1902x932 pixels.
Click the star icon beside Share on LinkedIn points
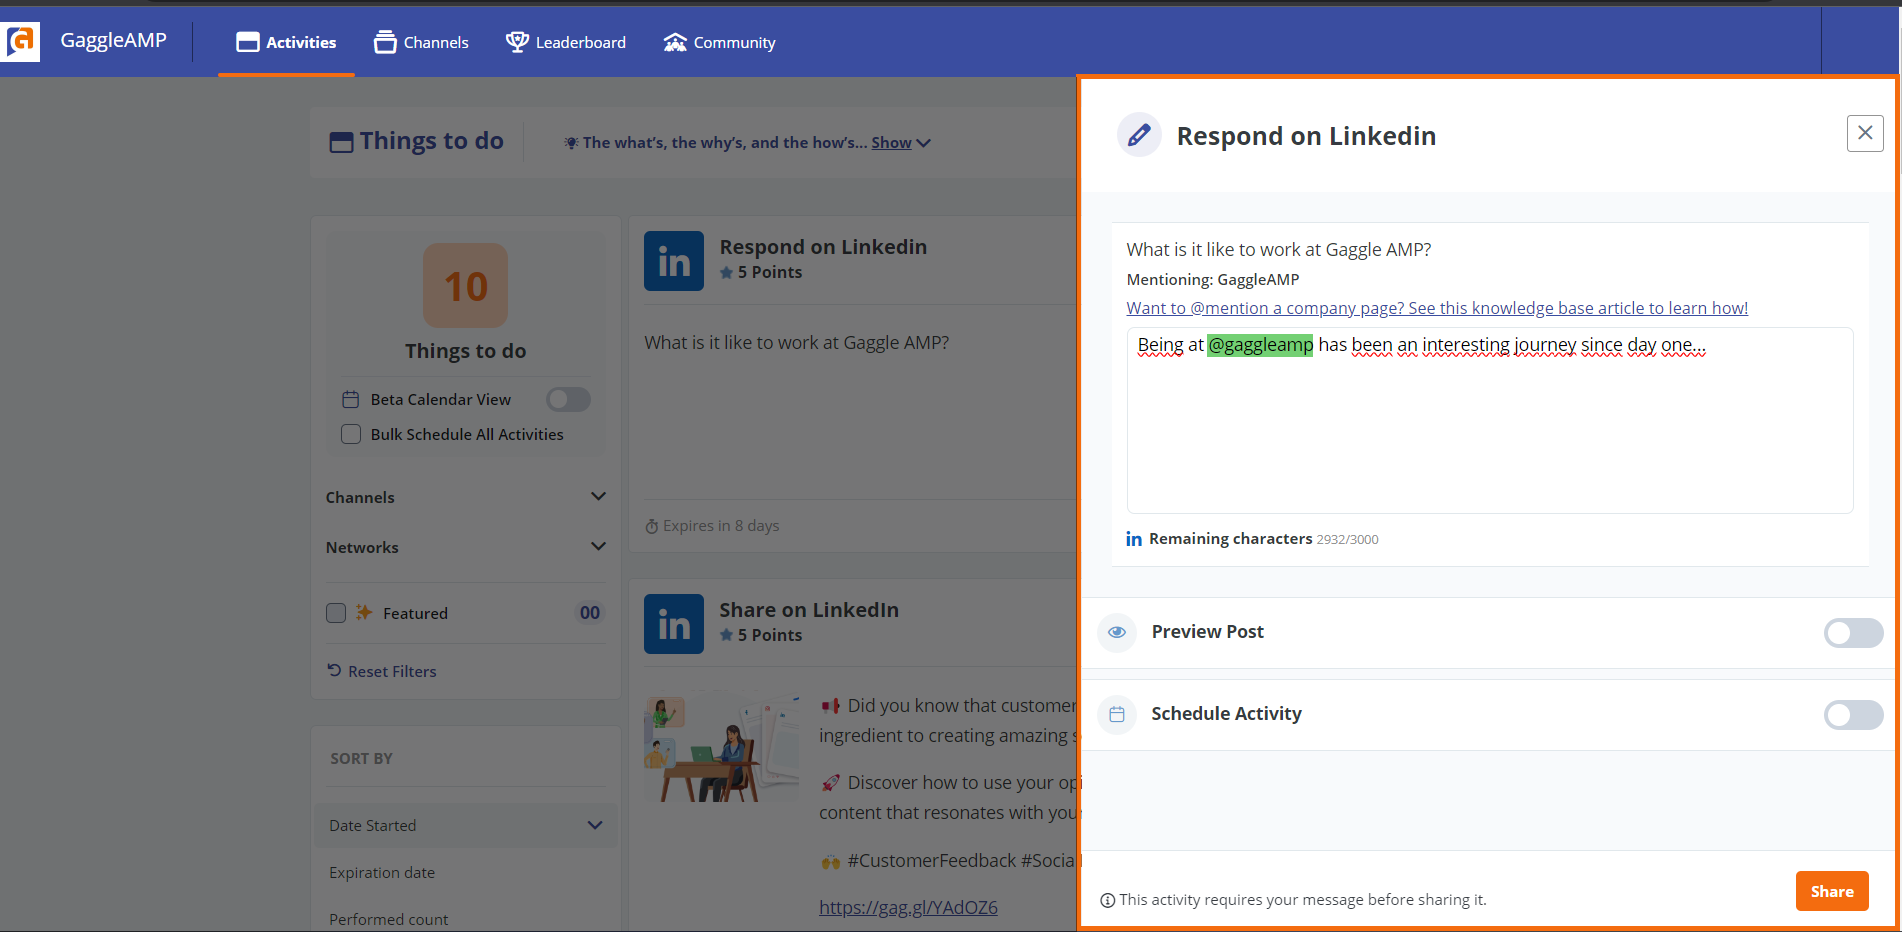click(x=727, y=635)
